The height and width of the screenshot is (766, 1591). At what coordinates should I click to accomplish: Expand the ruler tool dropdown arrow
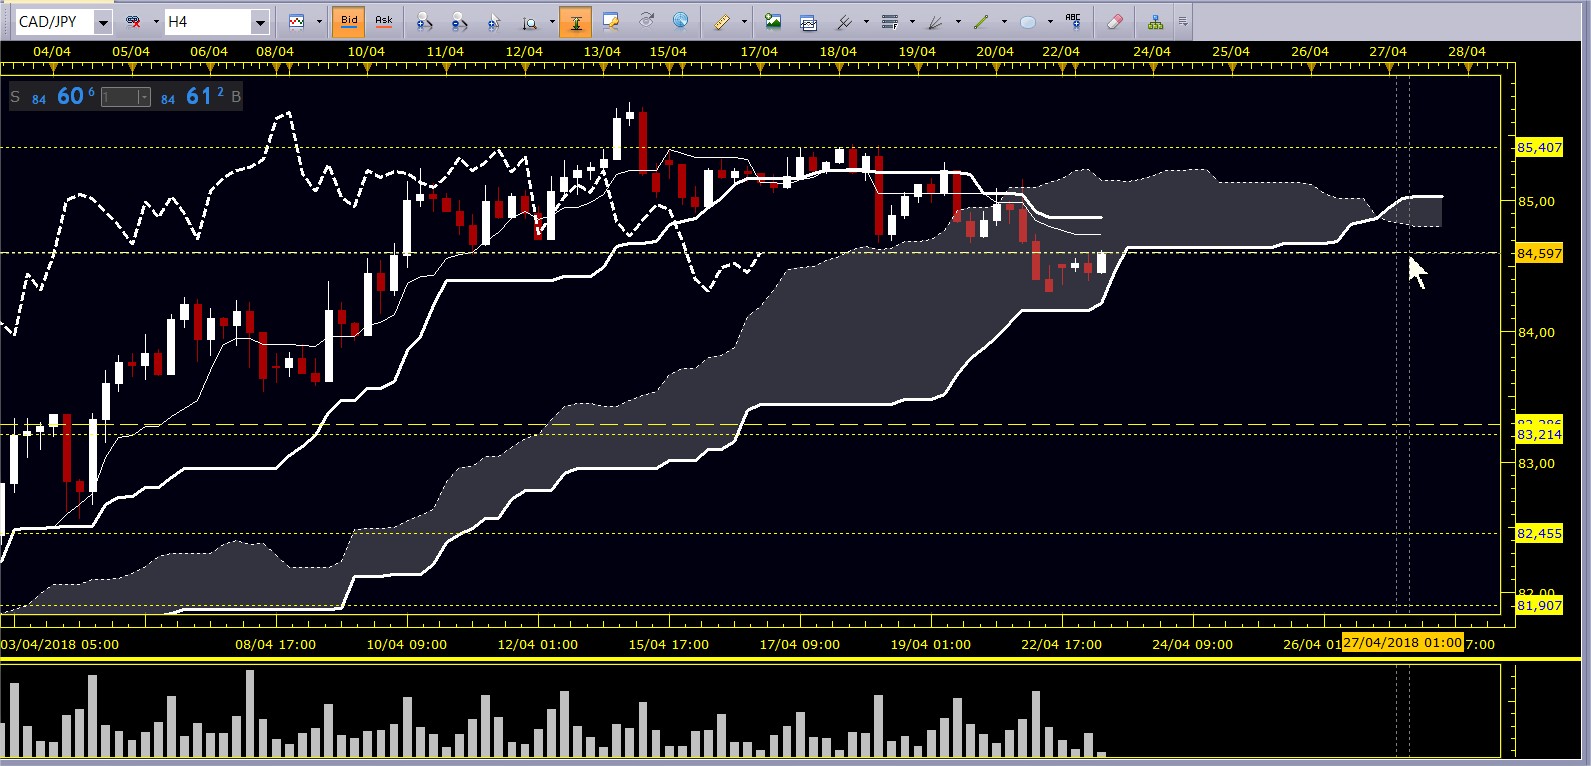pos(745,21)
